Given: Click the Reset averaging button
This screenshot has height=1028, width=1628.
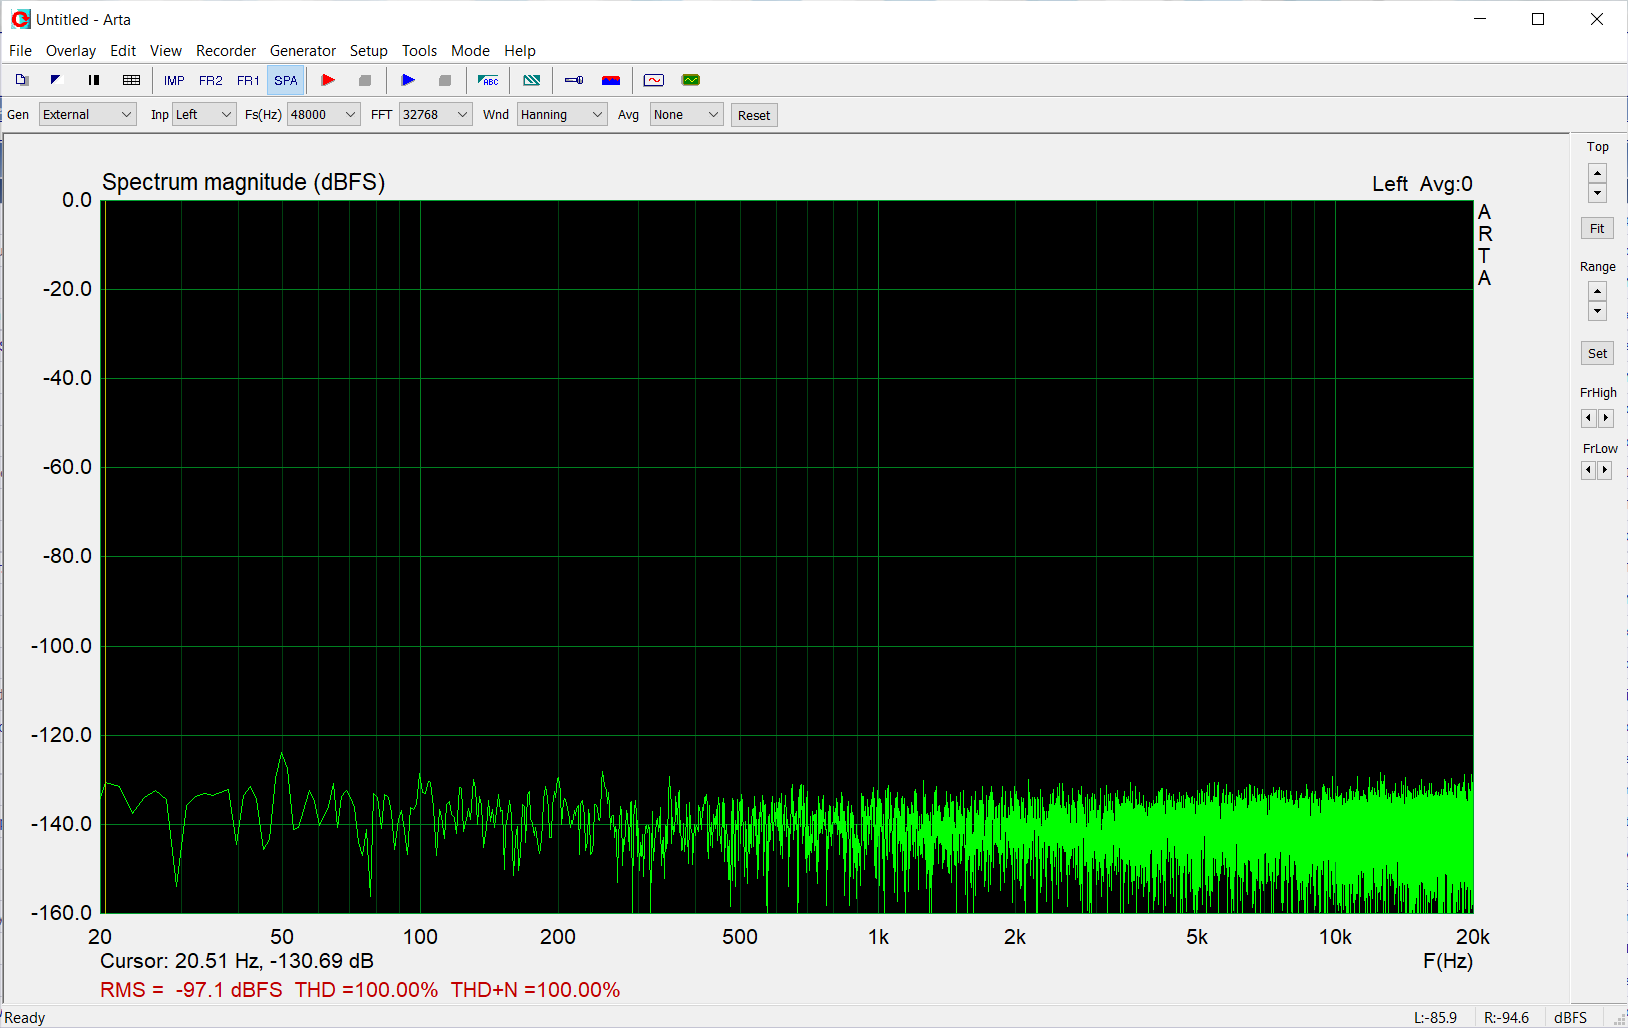Looking at the screenshot, I should (x=754, y=115).
